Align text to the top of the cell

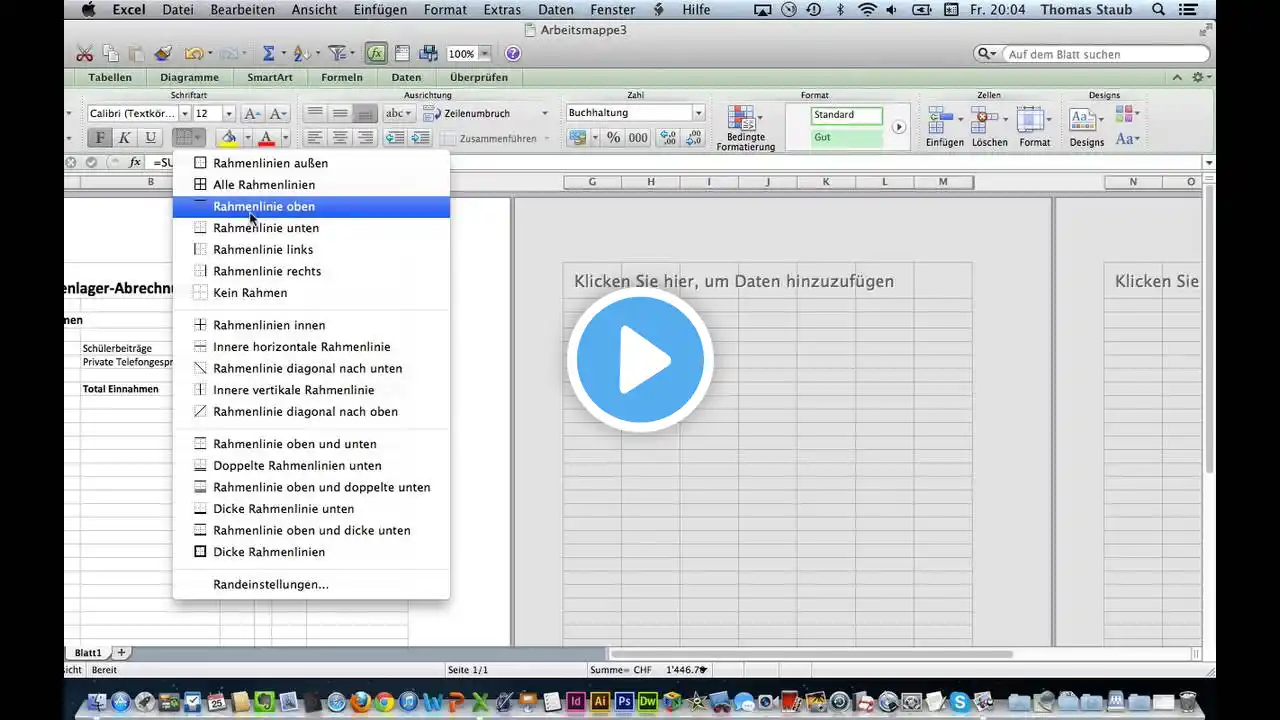coord(315,114)
